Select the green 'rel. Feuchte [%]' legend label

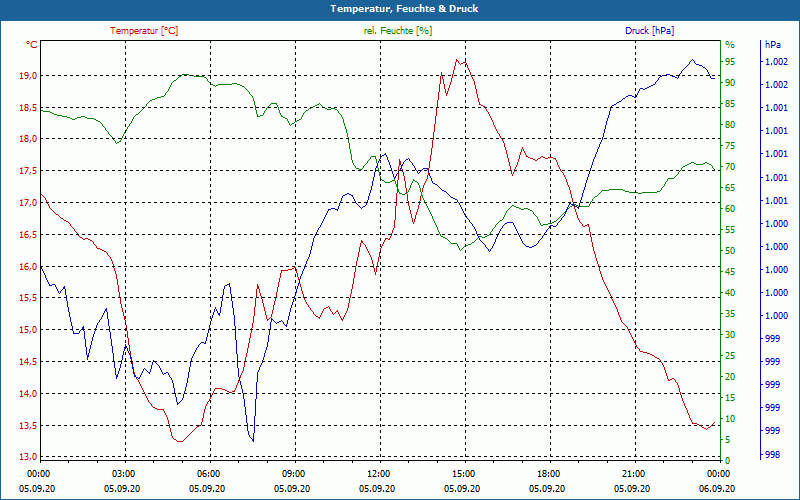pos(397,31)
